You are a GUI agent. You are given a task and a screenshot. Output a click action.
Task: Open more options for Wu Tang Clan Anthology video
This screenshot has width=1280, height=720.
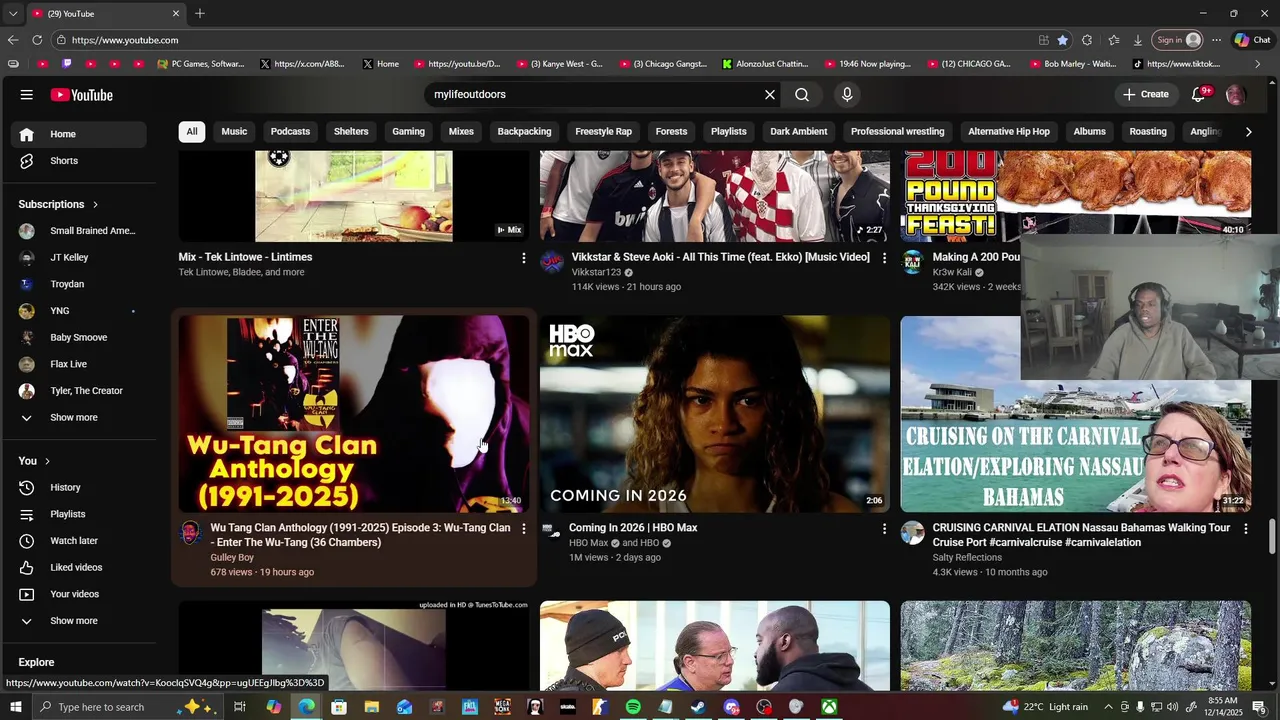523,528
